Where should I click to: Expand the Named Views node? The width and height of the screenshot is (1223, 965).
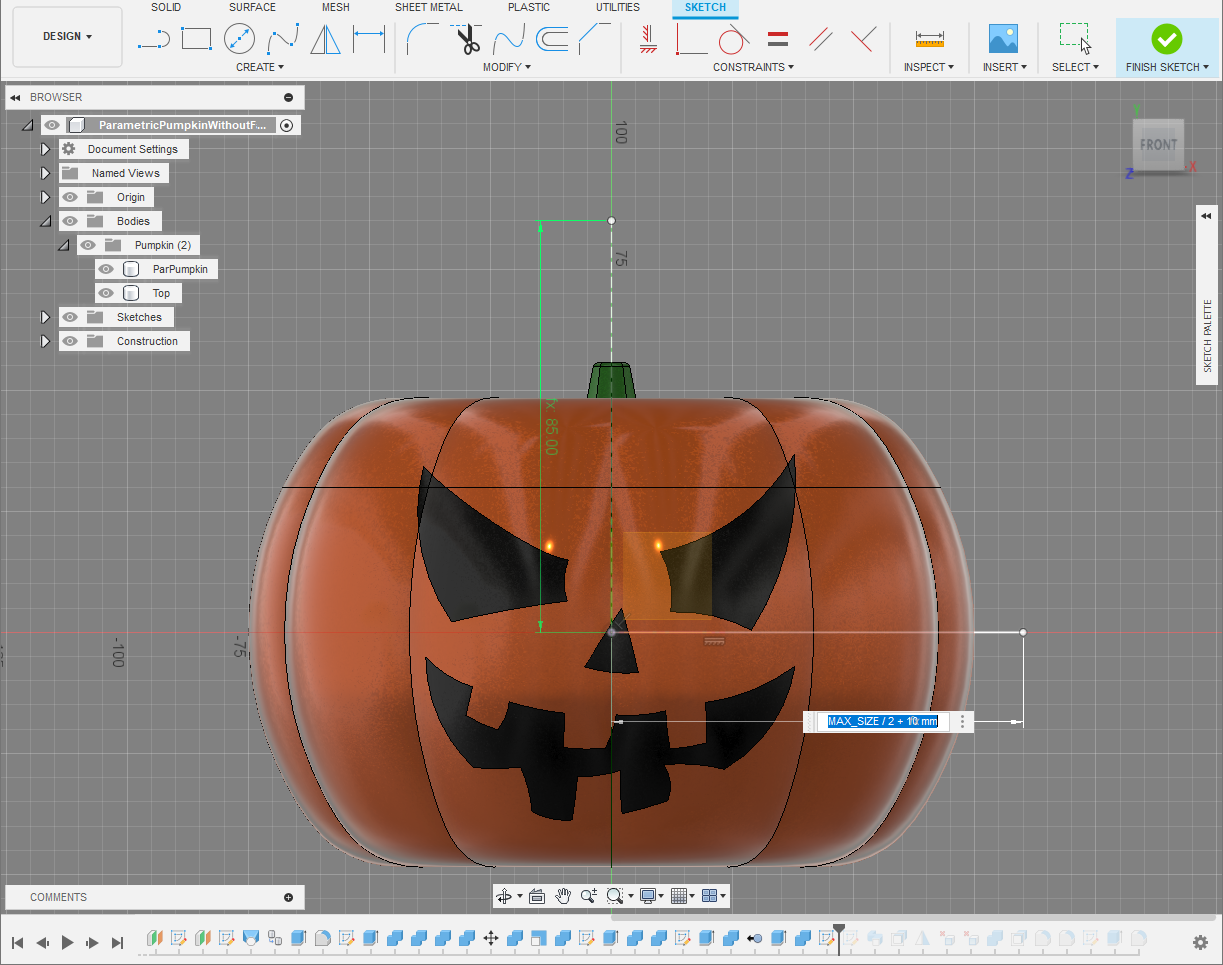click(45, 173)
